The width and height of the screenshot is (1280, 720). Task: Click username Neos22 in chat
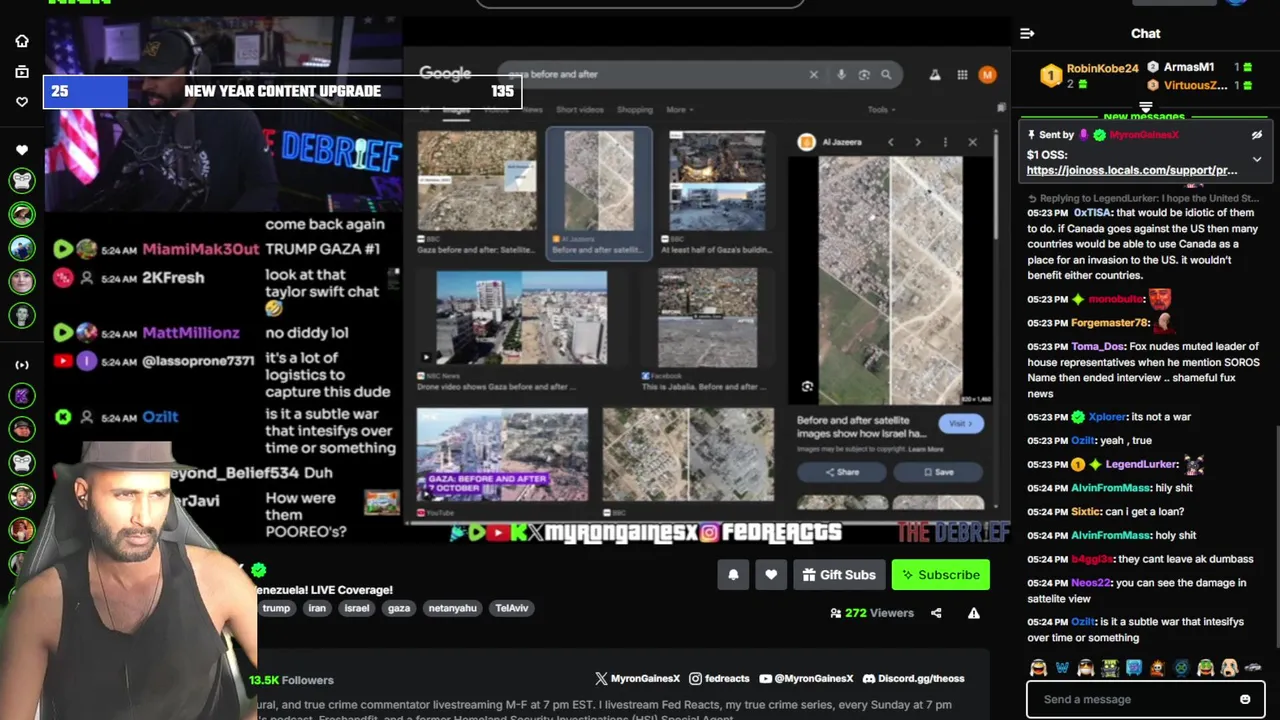point(1090,583)
